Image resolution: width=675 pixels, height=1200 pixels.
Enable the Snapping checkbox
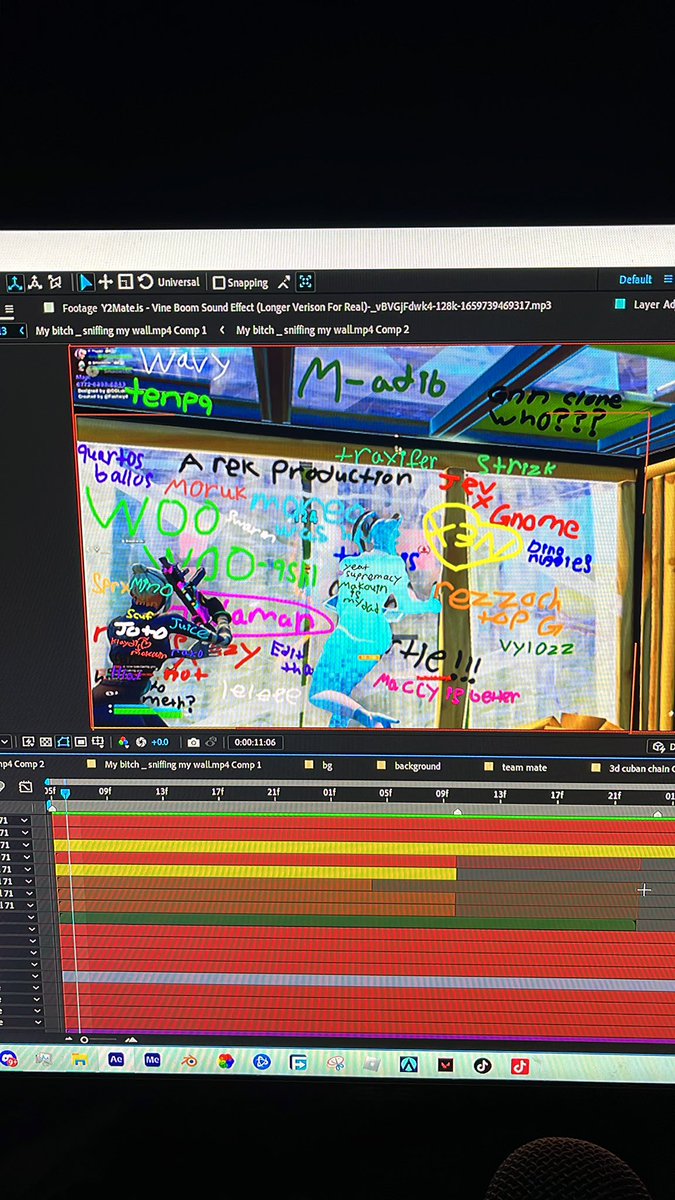(219, 283)
